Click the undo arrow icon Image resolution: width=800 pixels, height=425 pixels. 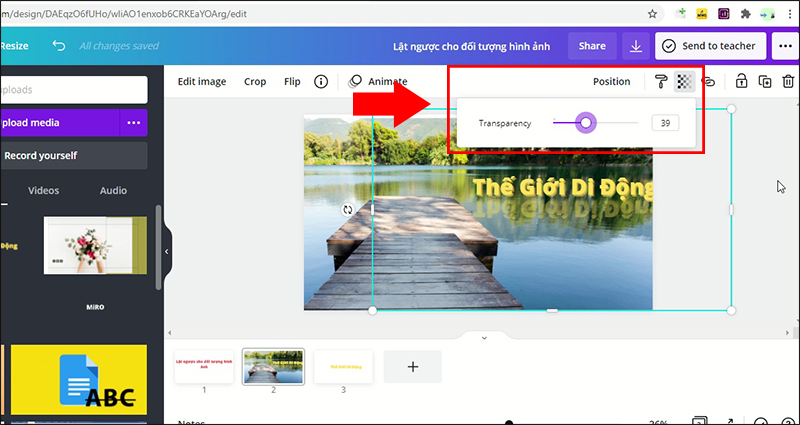pyautogui.click(x=59, y=46)
